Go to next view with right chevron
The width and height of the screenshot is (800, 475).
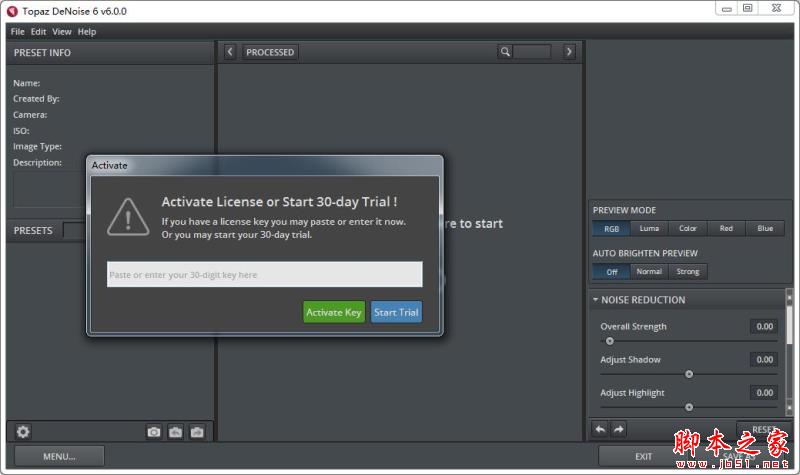pos(569,52)
